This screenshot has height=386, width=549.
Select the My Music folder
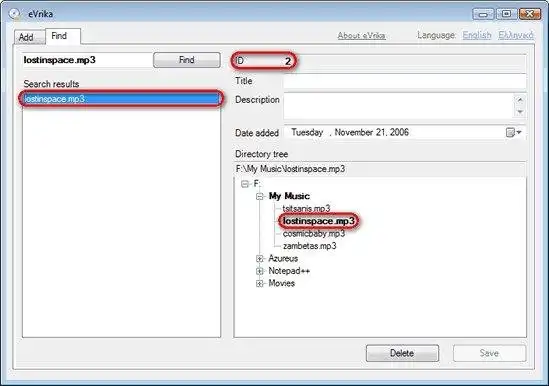(289, 196)
